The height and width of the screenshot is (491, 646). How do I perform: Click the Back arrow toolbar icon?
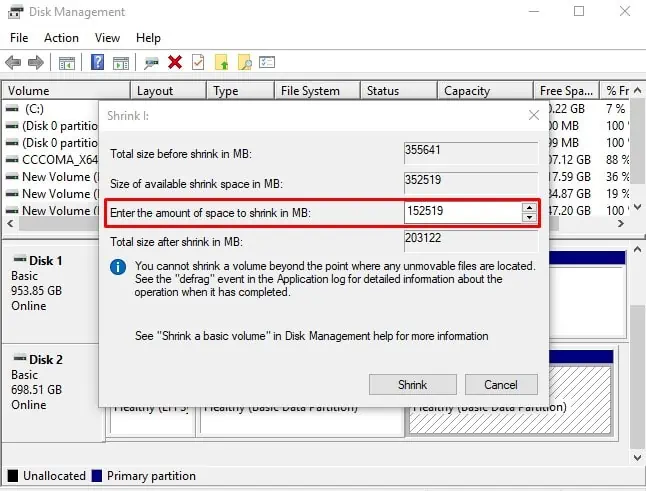click(13, 63)
